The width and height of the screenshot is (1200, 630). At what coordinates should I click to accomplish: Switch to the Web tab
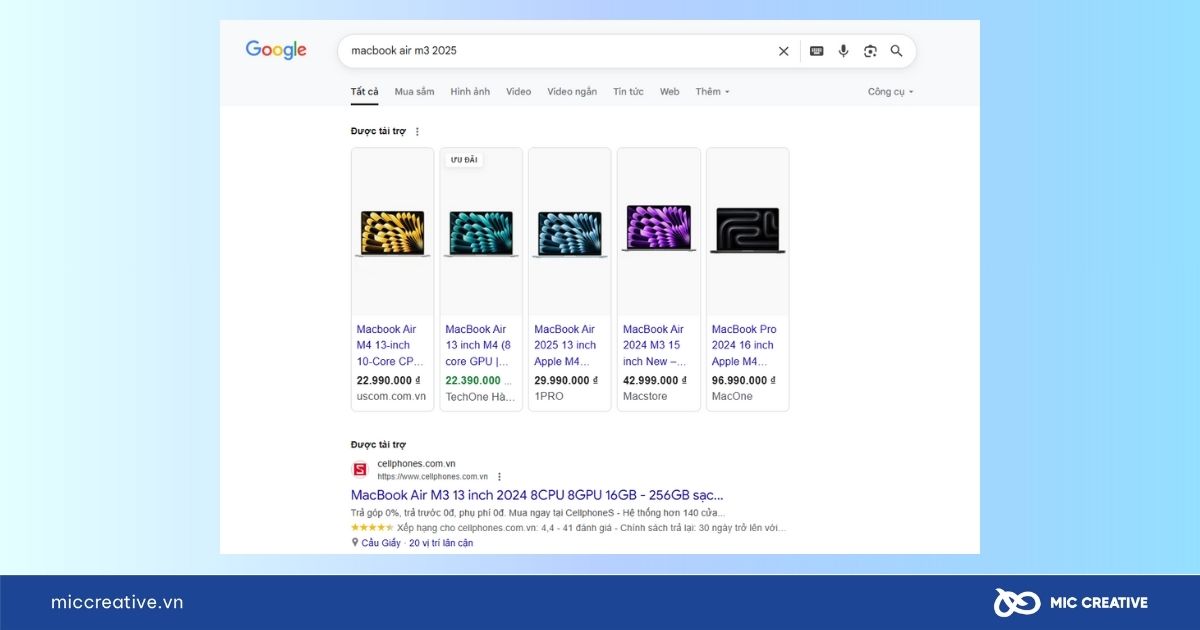(x=669, y=92)
